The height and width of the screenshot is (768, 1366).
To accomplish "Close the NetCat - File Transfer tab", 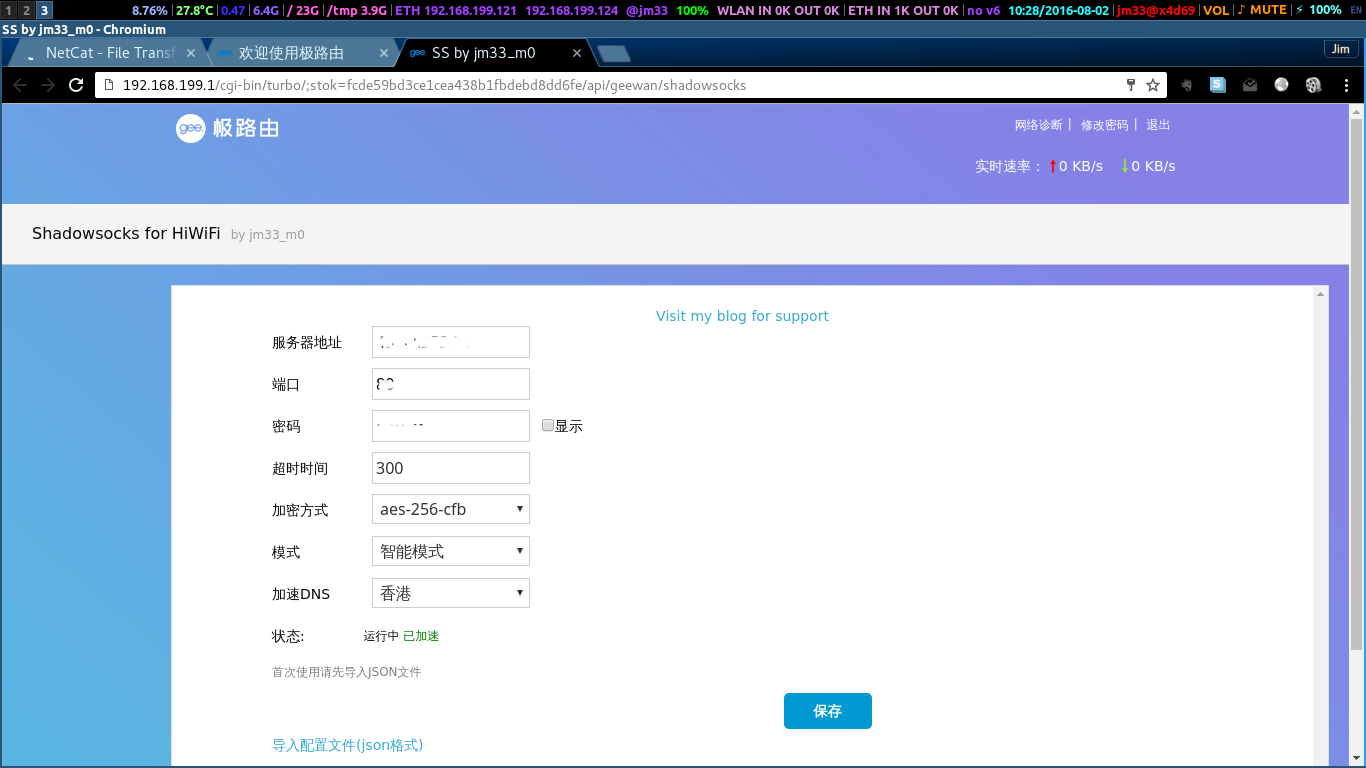I will point(189,53).
